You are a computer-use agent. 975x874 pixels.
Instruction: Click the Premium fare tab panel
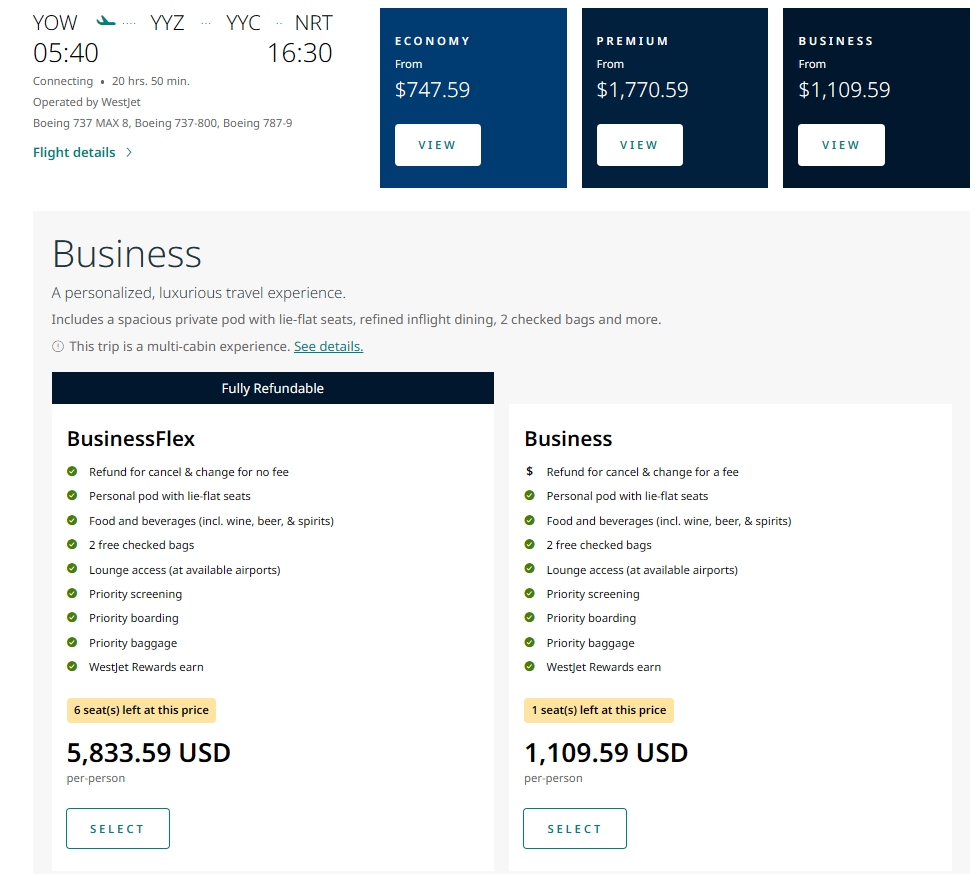point(674,60)
